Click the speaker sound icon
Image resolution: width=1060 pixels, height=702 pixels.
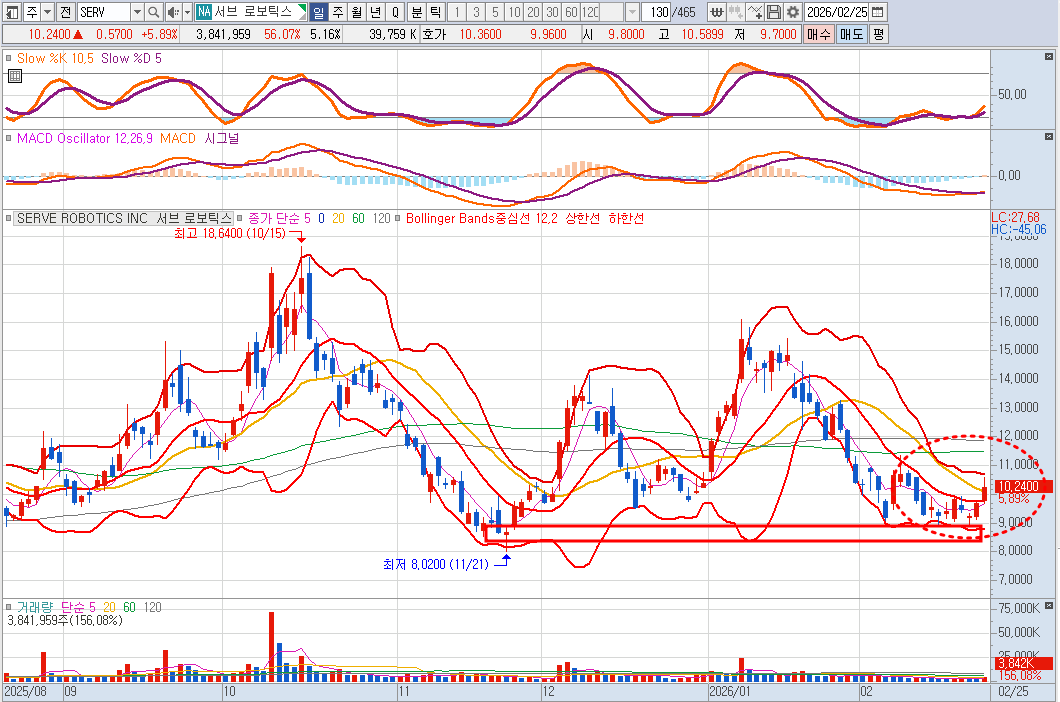coord(172,12)
